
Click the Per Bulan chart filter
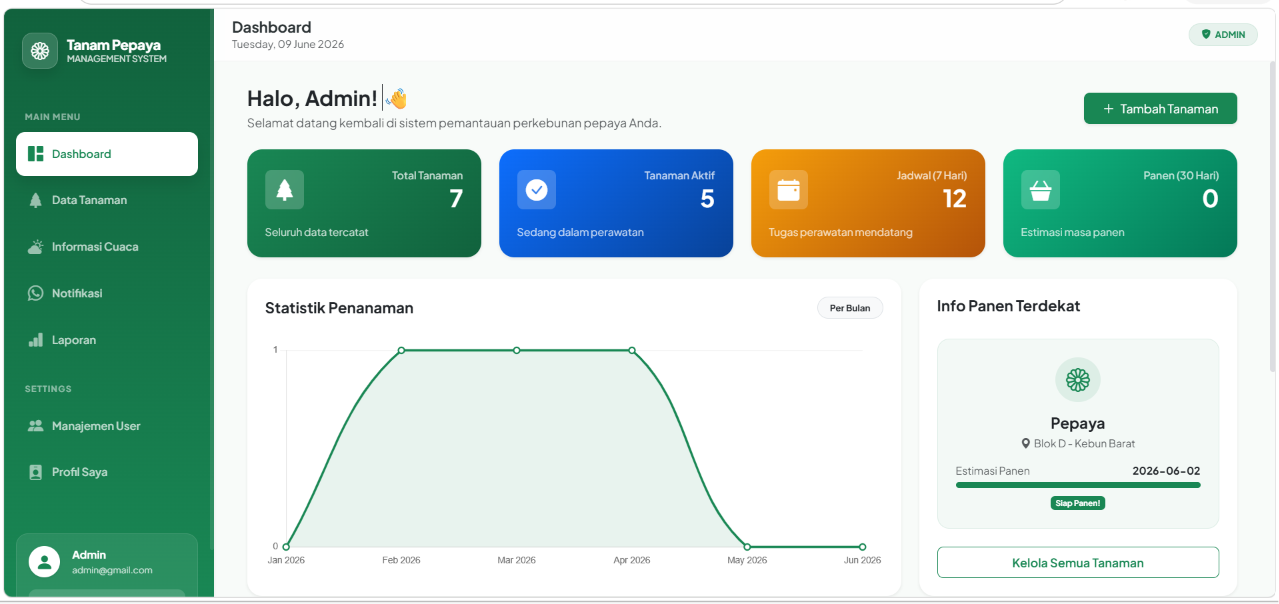point(850,308)
